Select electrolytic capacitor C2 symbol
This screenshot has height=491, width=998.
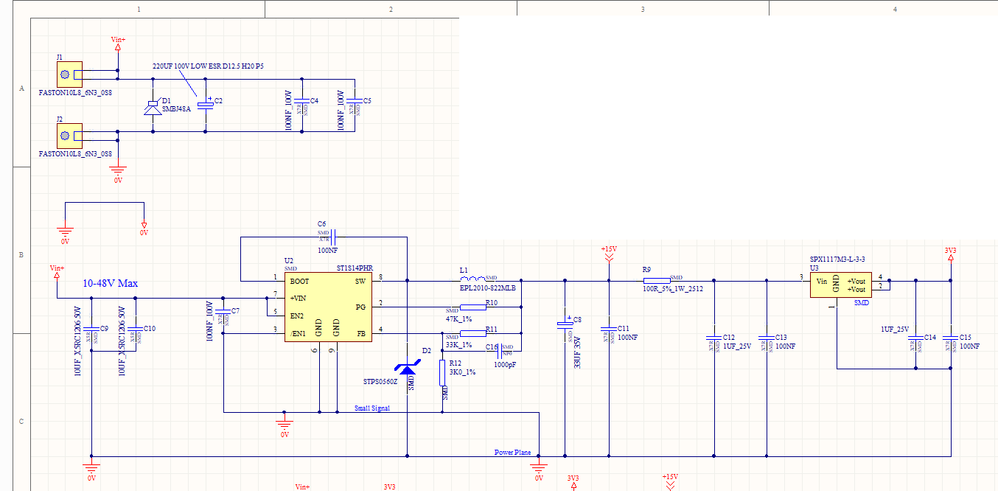[x=205, y=105]
